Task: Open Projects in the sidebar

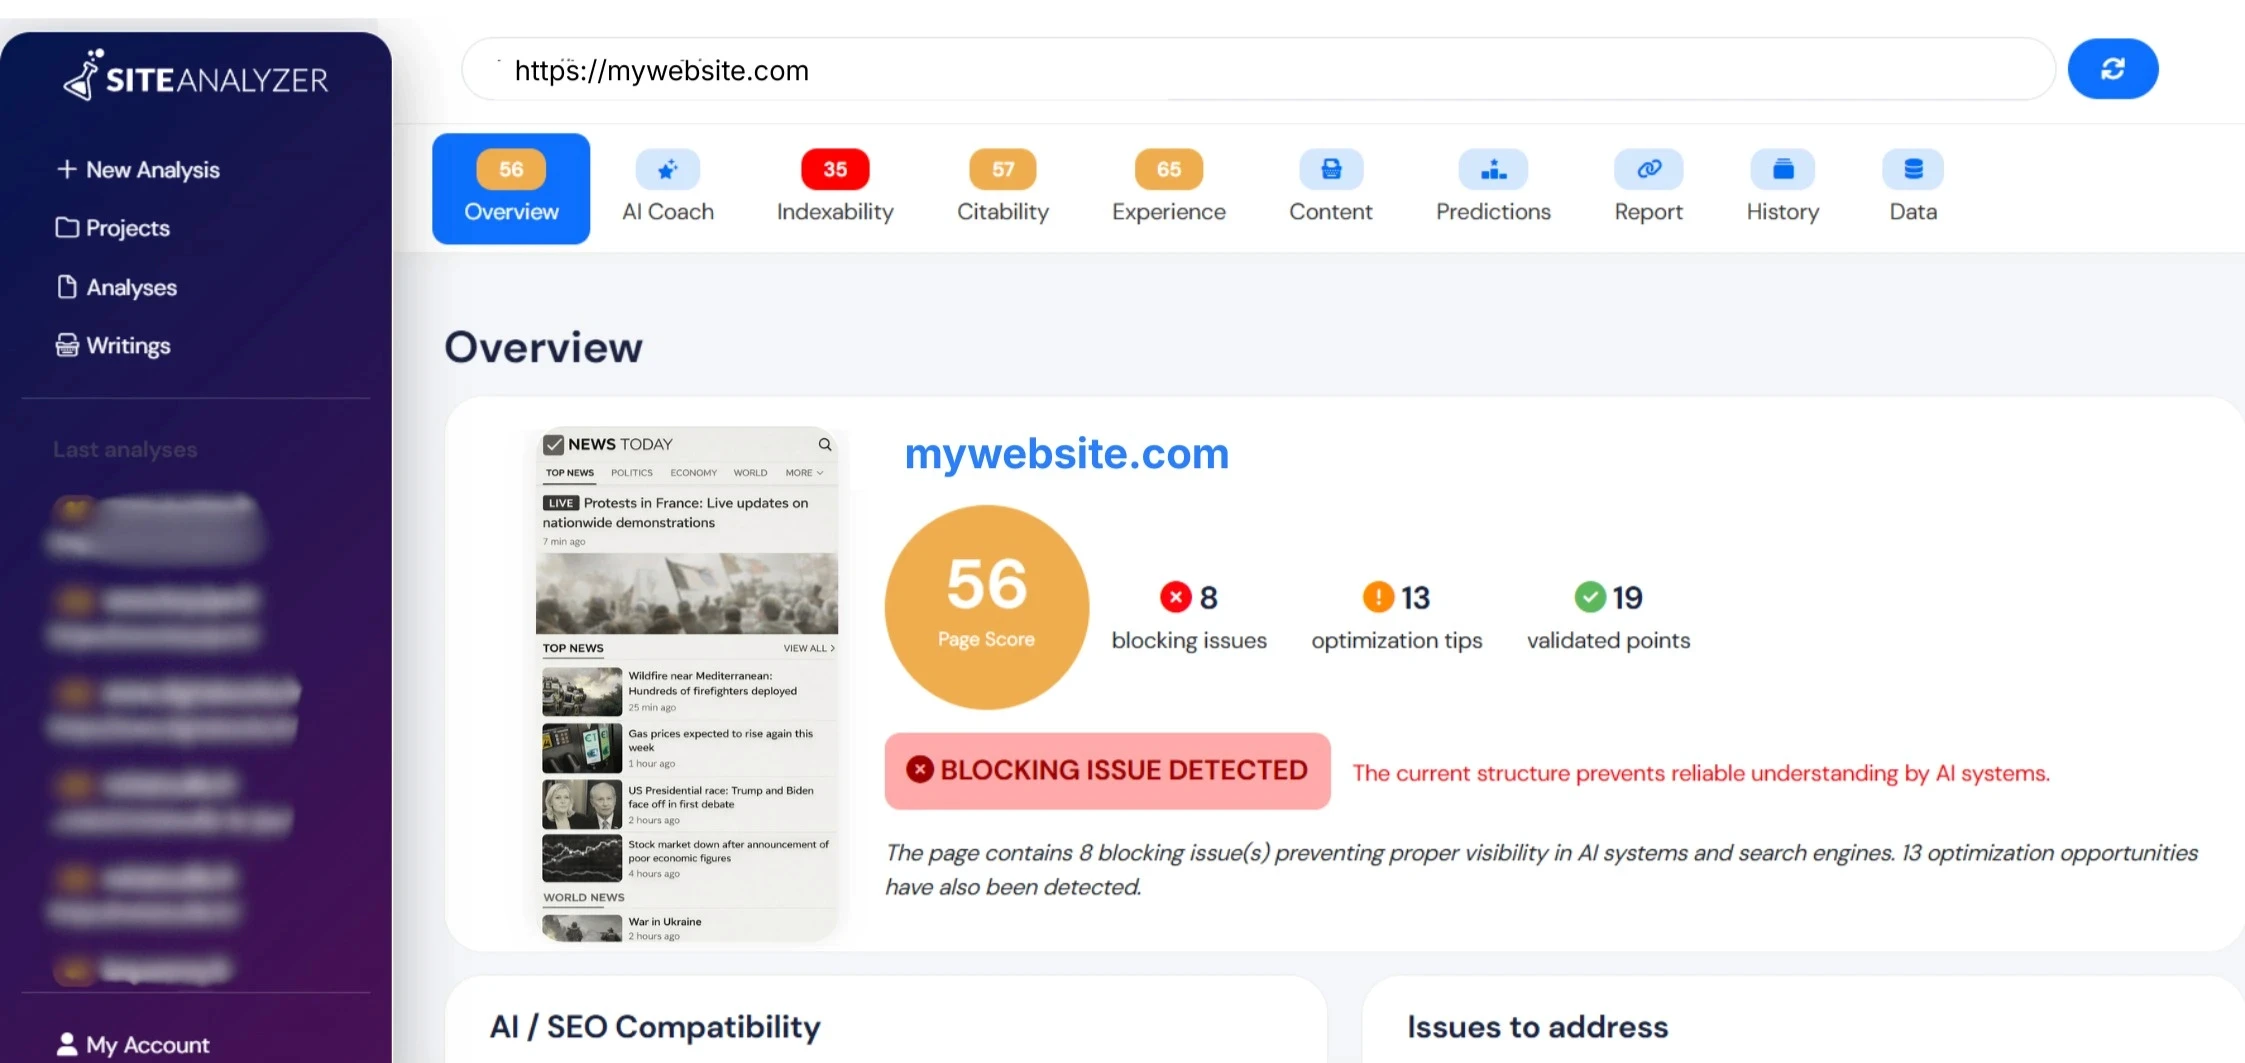Action: 113,228
